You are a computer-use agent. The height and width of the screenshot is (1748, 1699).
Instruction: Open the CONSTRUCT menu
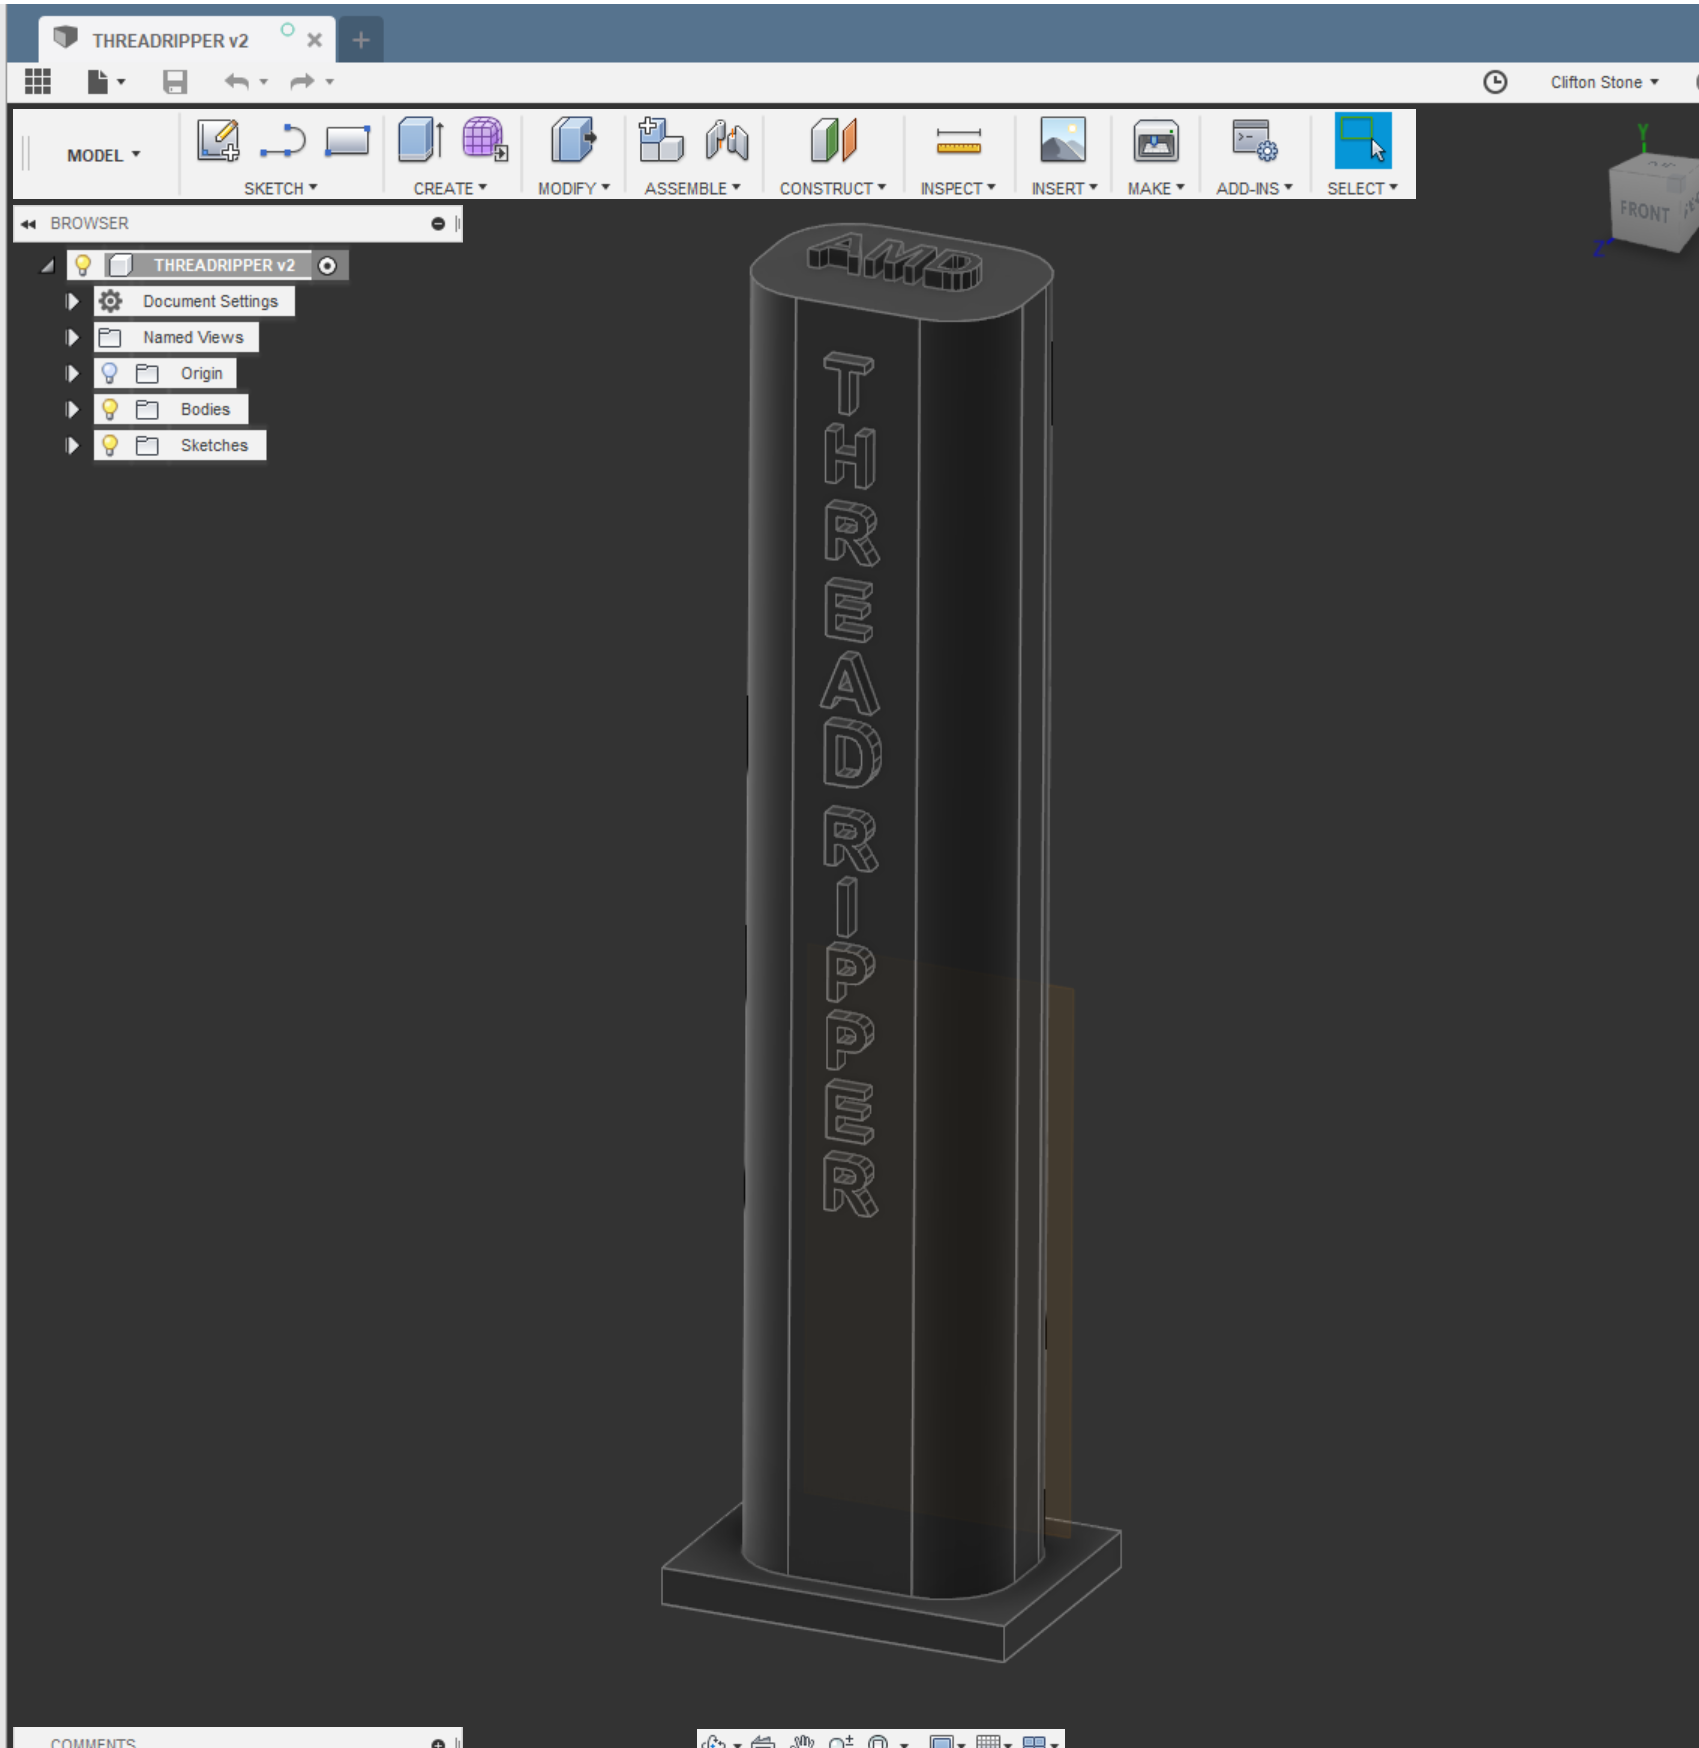[x=833, y=188]
